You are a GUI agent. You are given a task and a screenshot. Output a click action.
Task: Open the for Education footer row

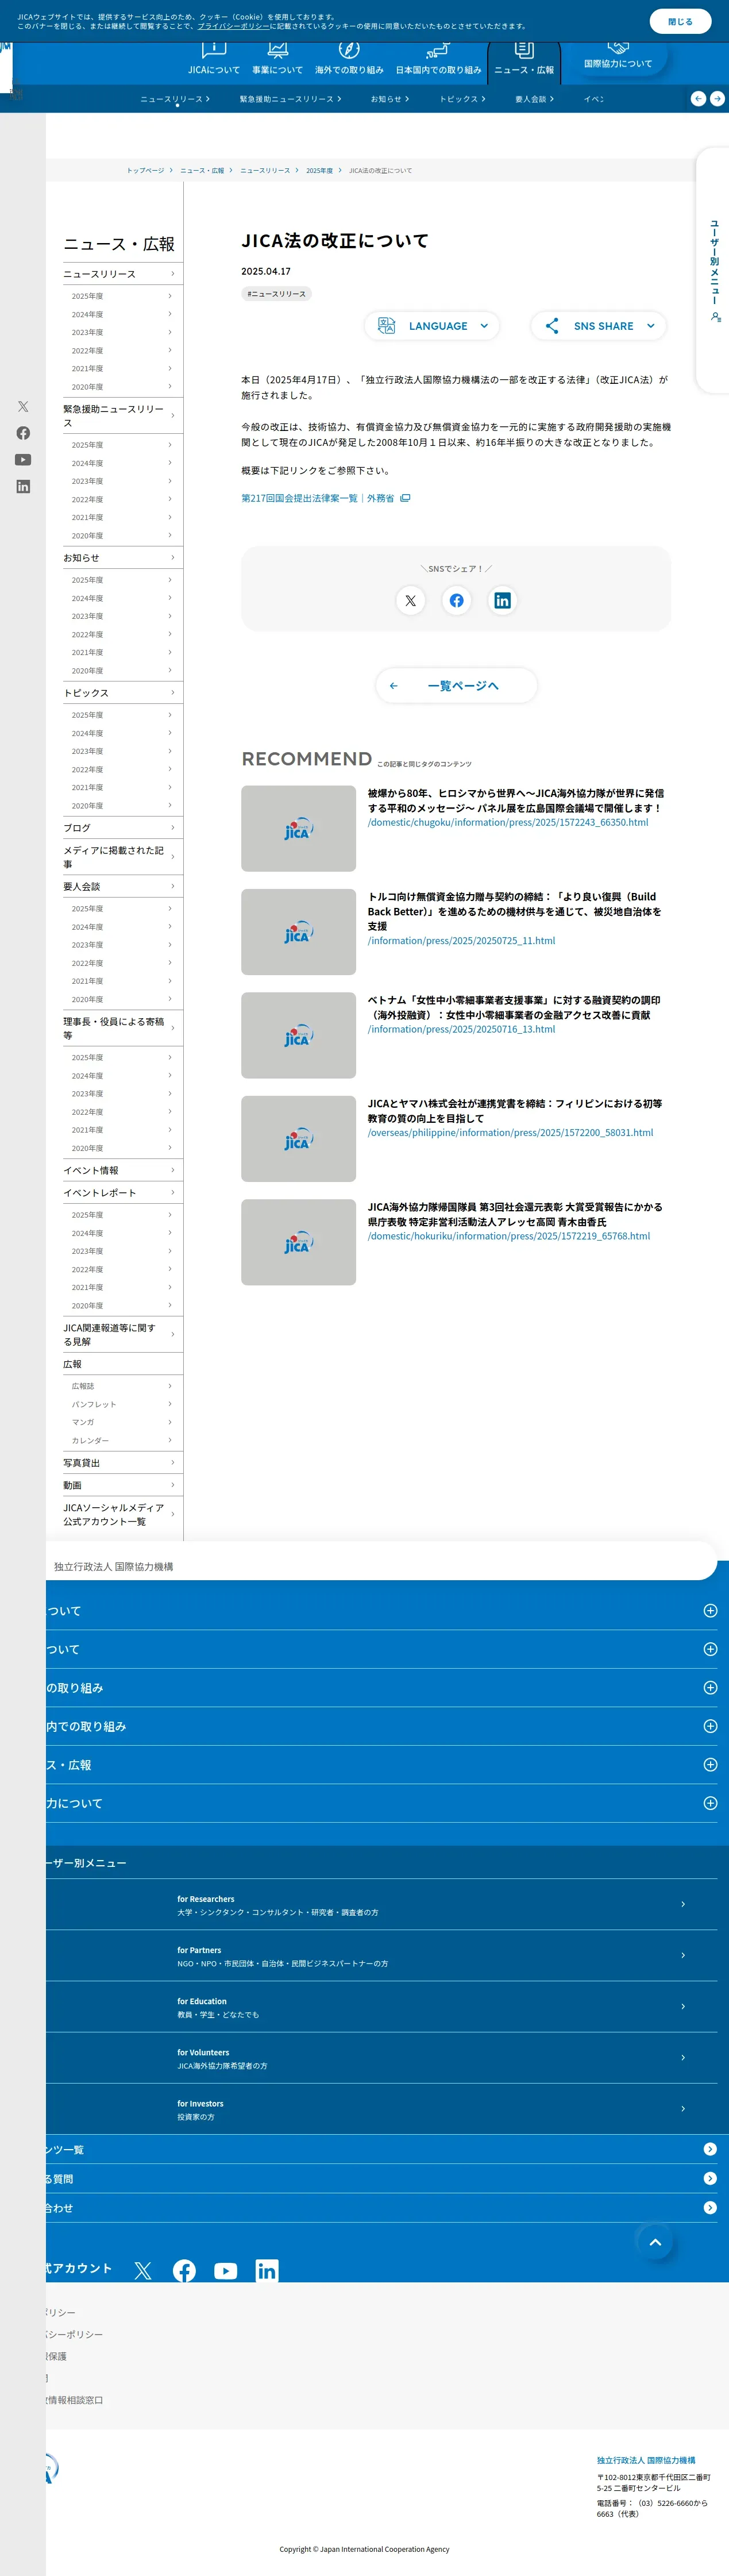pyautogui.click(x=382, y=2007)
